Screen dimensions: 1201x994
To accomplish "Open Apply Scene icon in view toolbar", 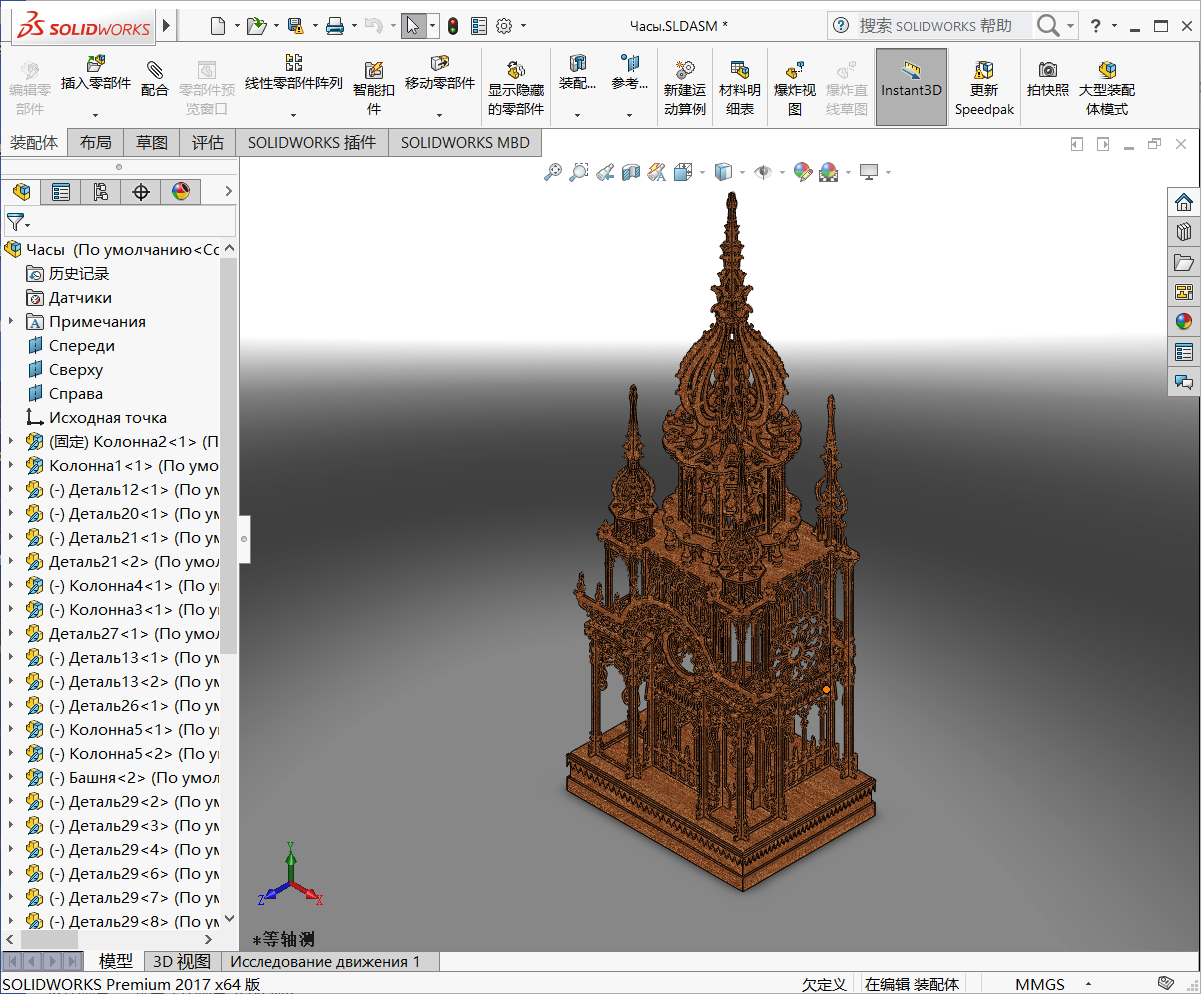I will pos(829,172).
